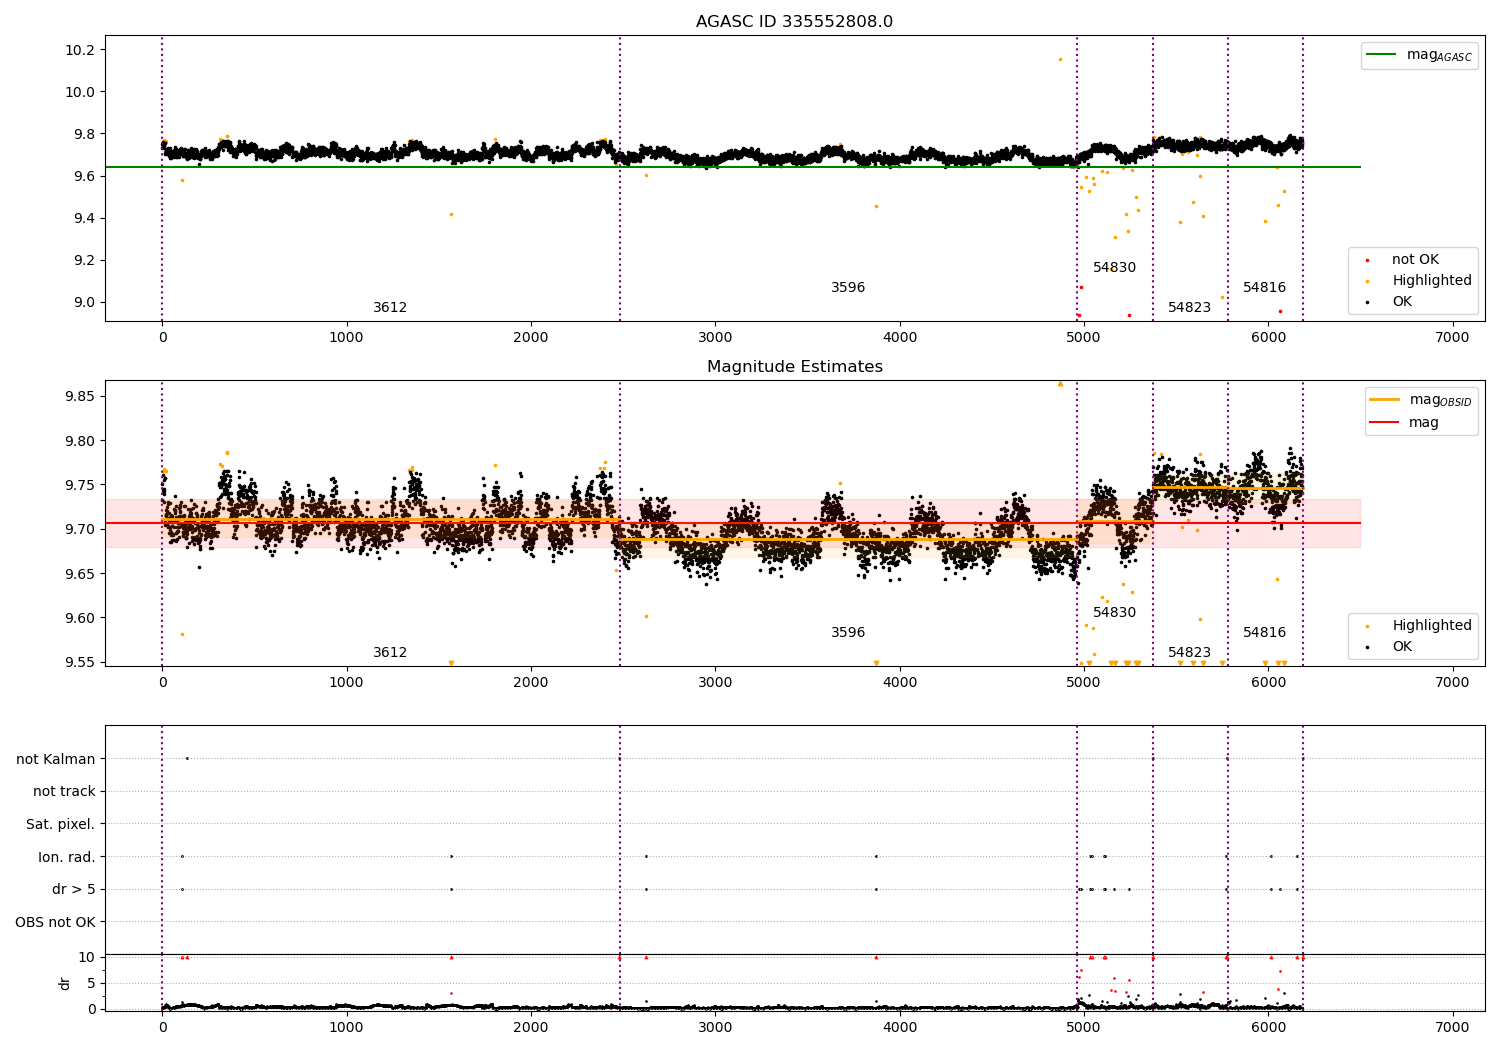Click the 3000 x-tick under Magnitude Estimates plot
This screenshot has height=1050, width=1500.
[x=715, y=682]
